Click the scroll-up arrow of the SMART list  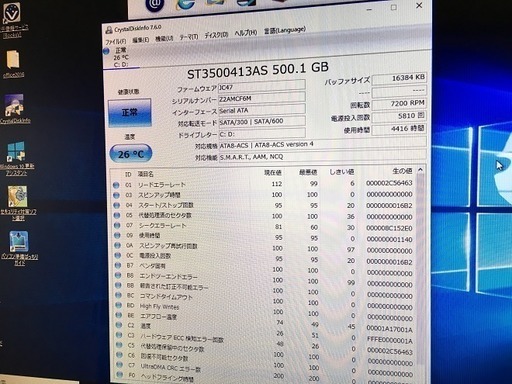click(420, 170)
